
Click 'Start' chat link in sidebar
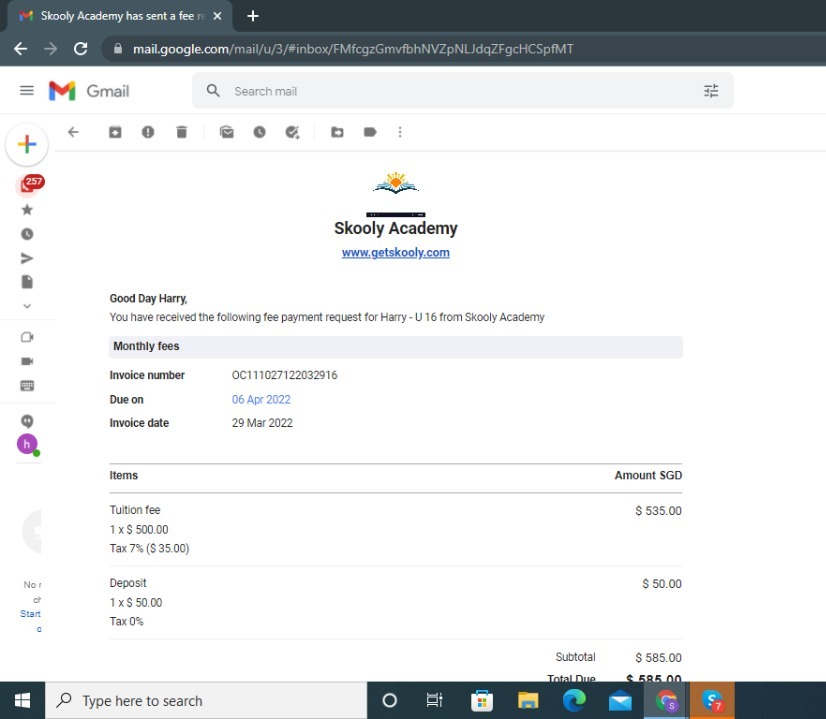pos(30,614)
